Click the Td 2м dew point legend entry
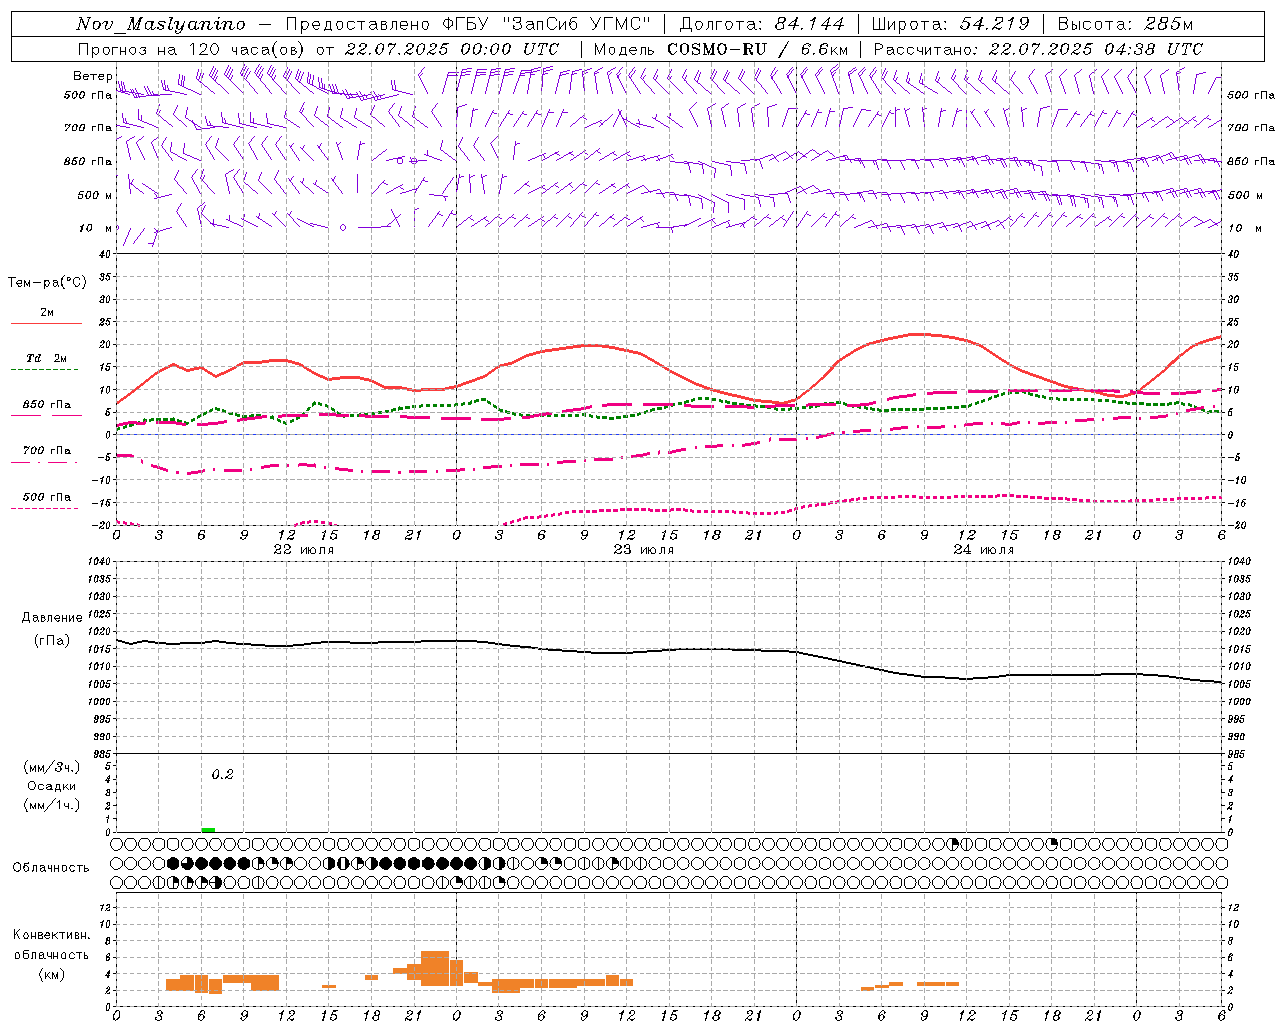 (x=47, y=358)
